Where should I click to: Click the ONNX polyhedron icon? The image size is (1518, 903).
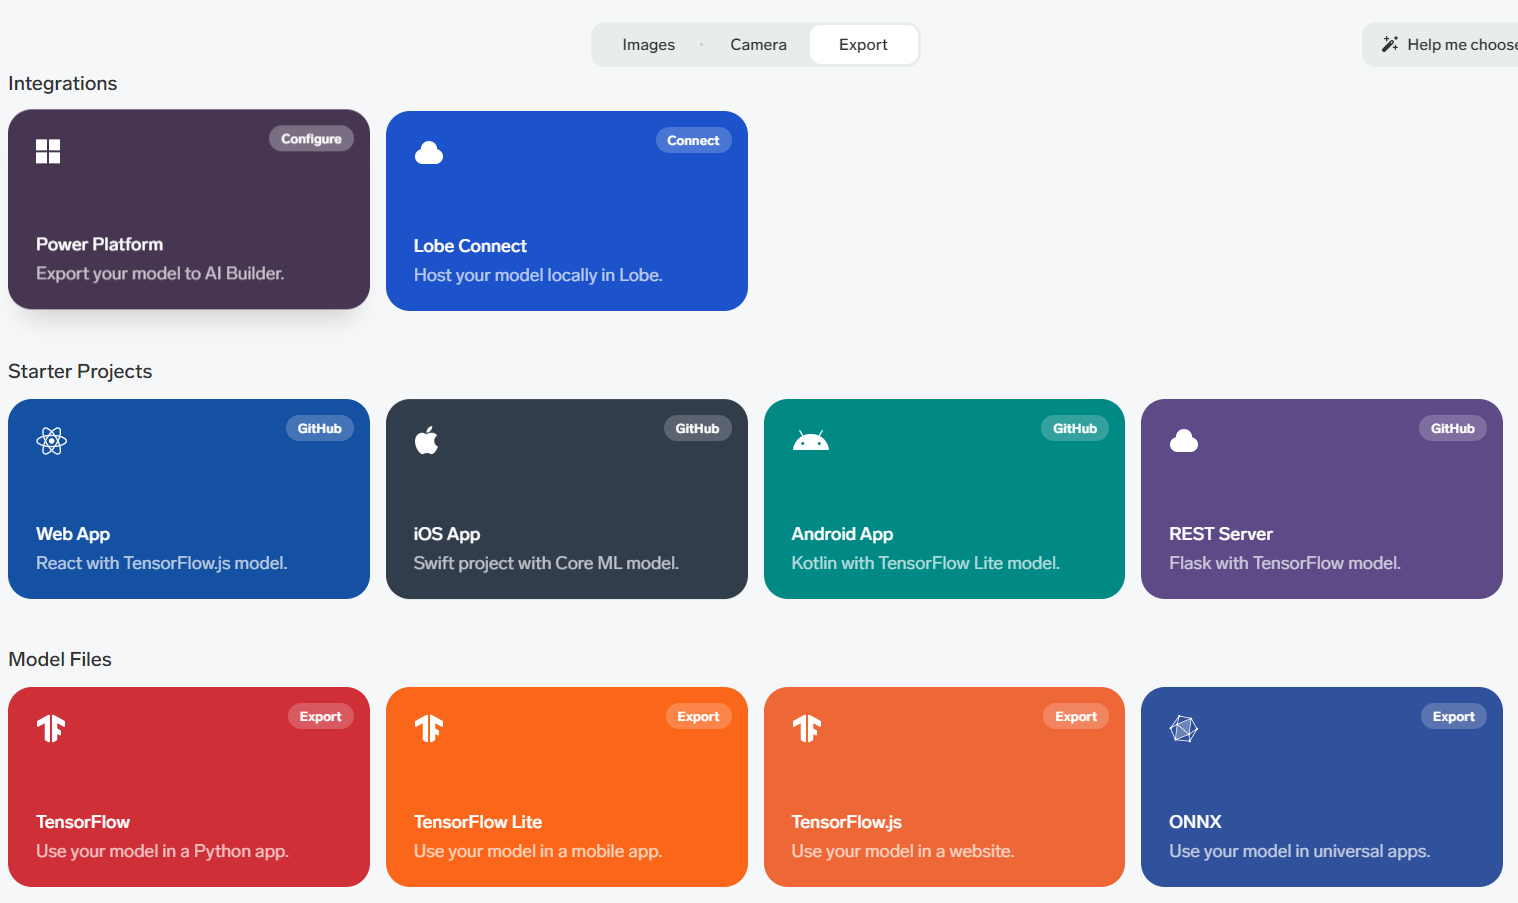pyautogui.click(x=1184, y=729)
